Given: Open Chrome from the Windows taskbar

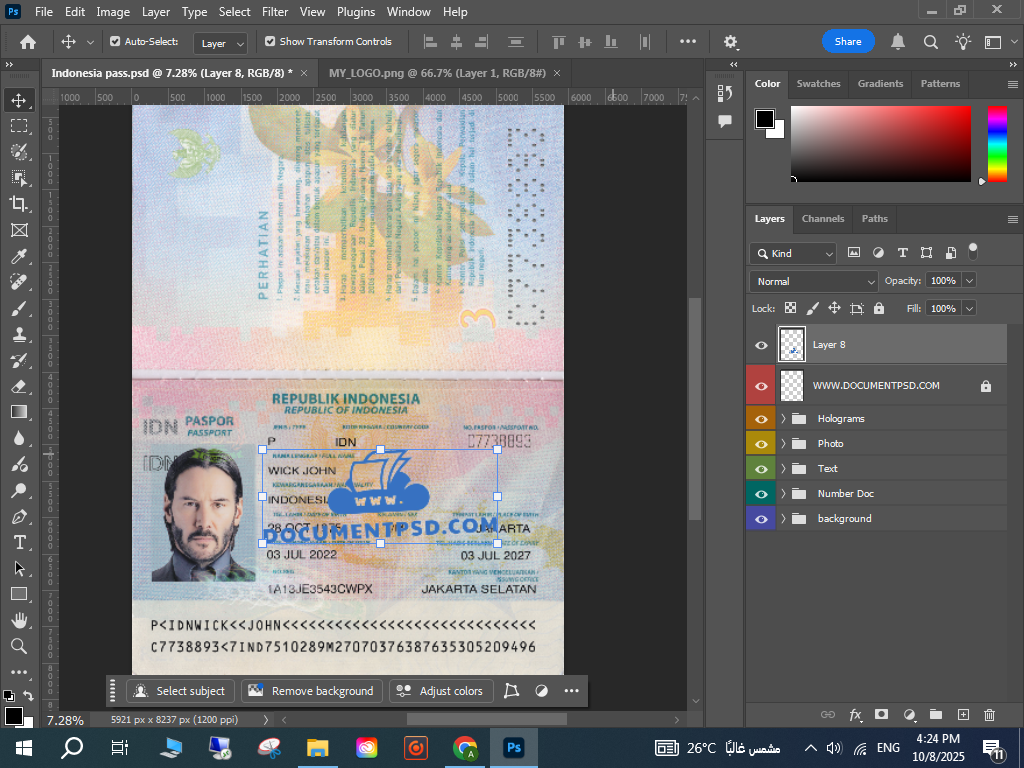Looking at the screenshot, I should [464, 747].
